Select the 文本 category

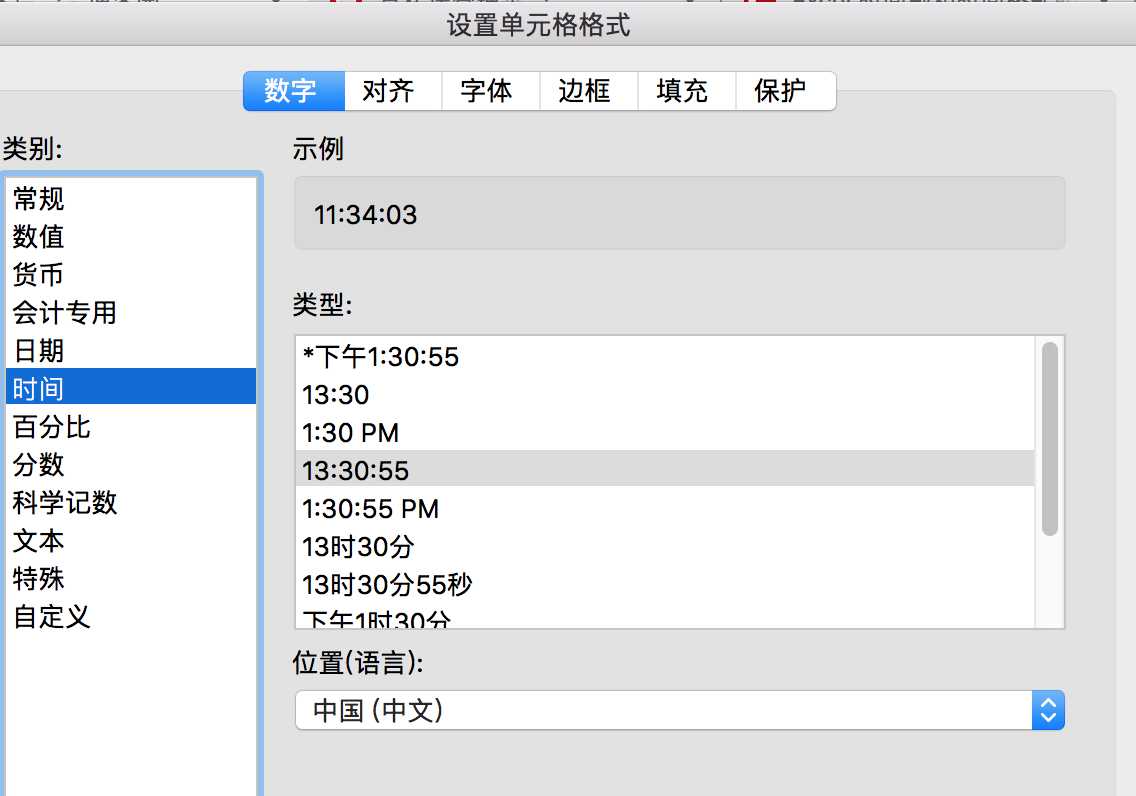coord(39,541)
